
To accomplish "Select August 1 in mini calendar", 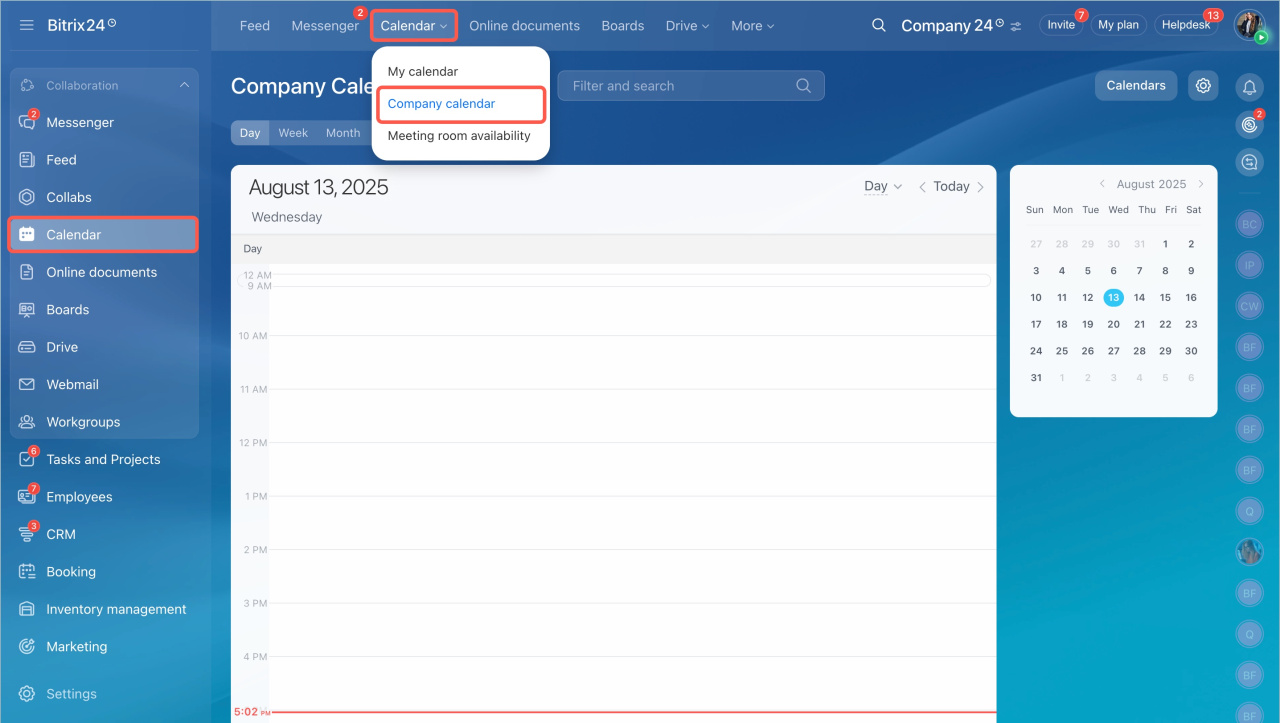I will coord(1165,244).
